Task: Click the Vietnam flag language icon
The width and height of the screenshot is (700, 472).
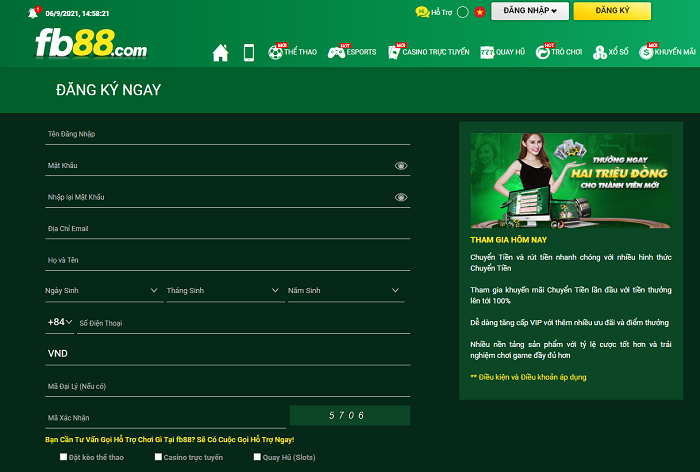Action: point(452,11)
